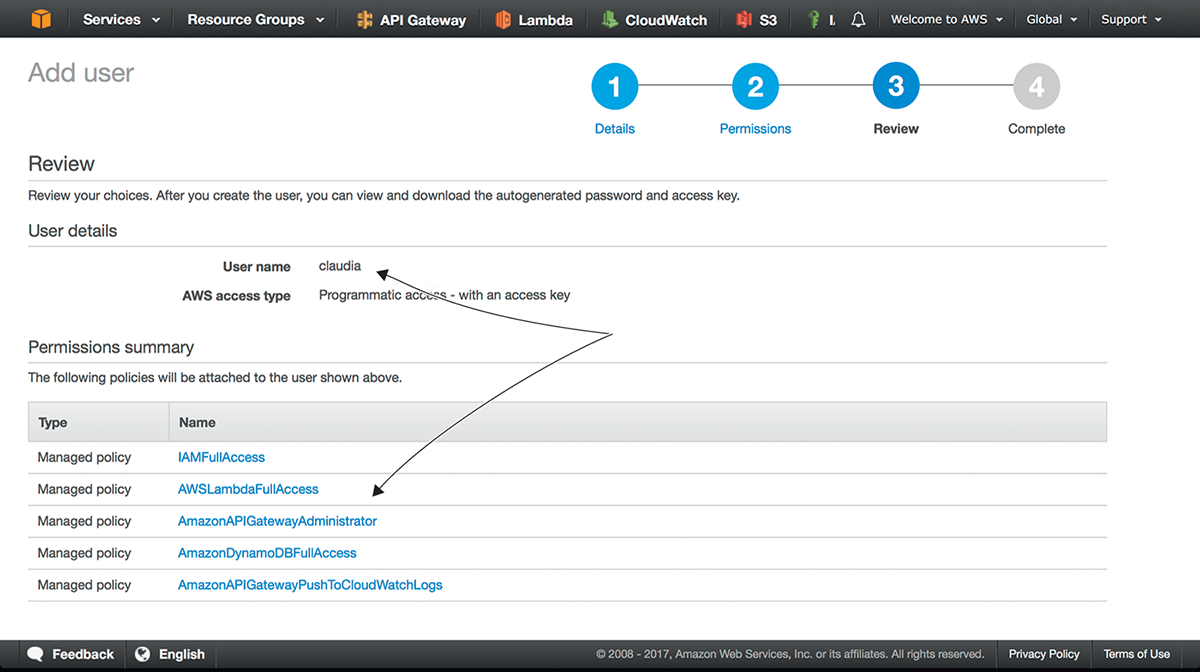Open the IAMFullAccess policy link
Screen dimensions: 1200x672
pos(221,457)
